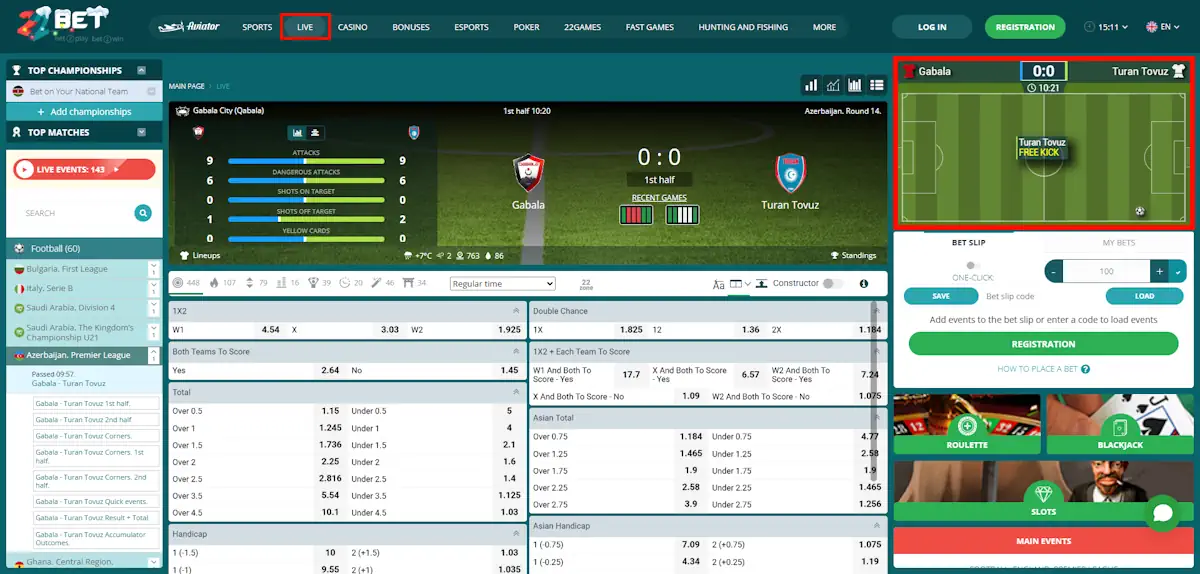Click the up-down arrows market icon 79

pos(250,283)
